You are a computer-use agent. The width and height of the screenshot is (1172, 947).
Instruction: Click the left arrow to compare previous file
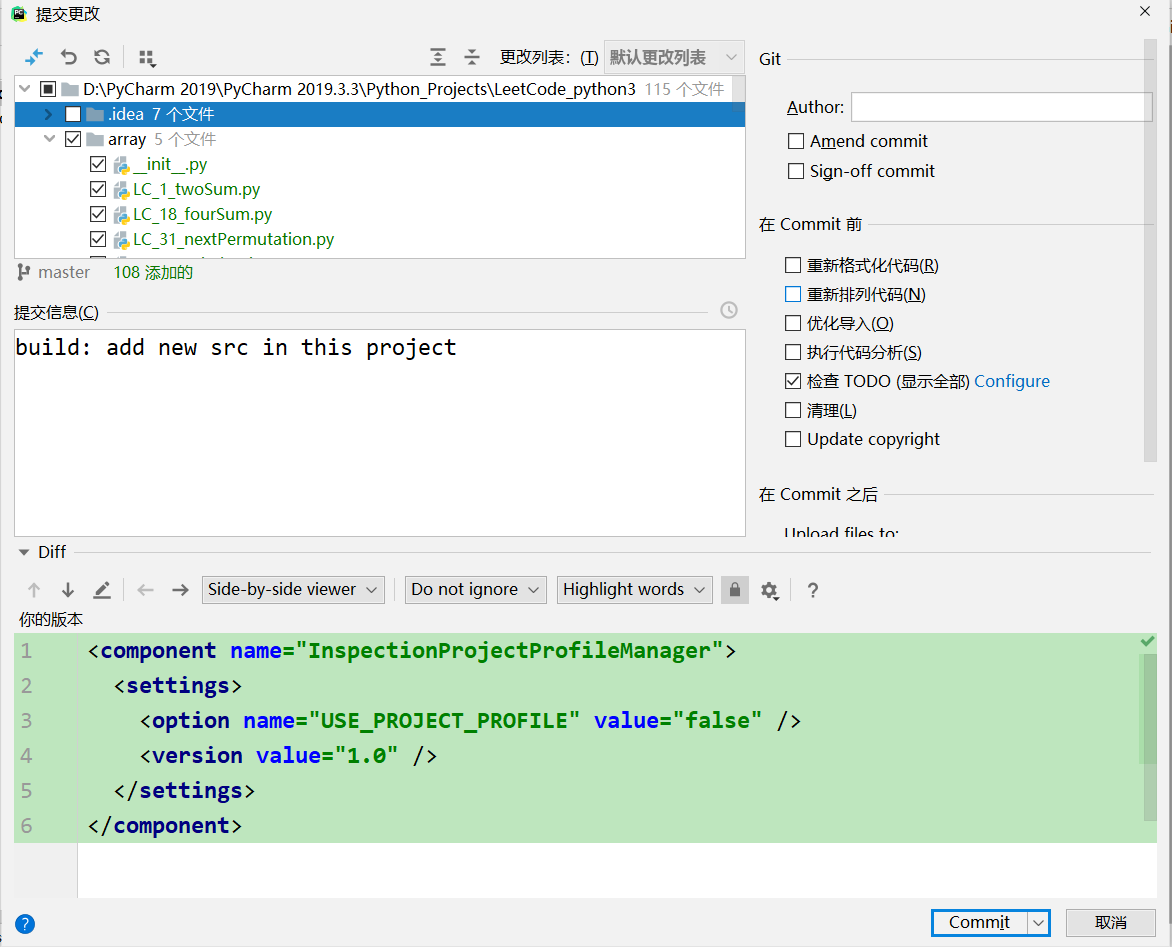[145, 590]
